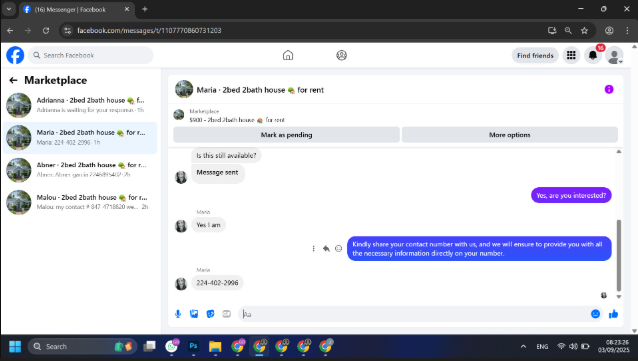Show hidden system tray icons
The image size is (638, 361).
pos(523,347)
